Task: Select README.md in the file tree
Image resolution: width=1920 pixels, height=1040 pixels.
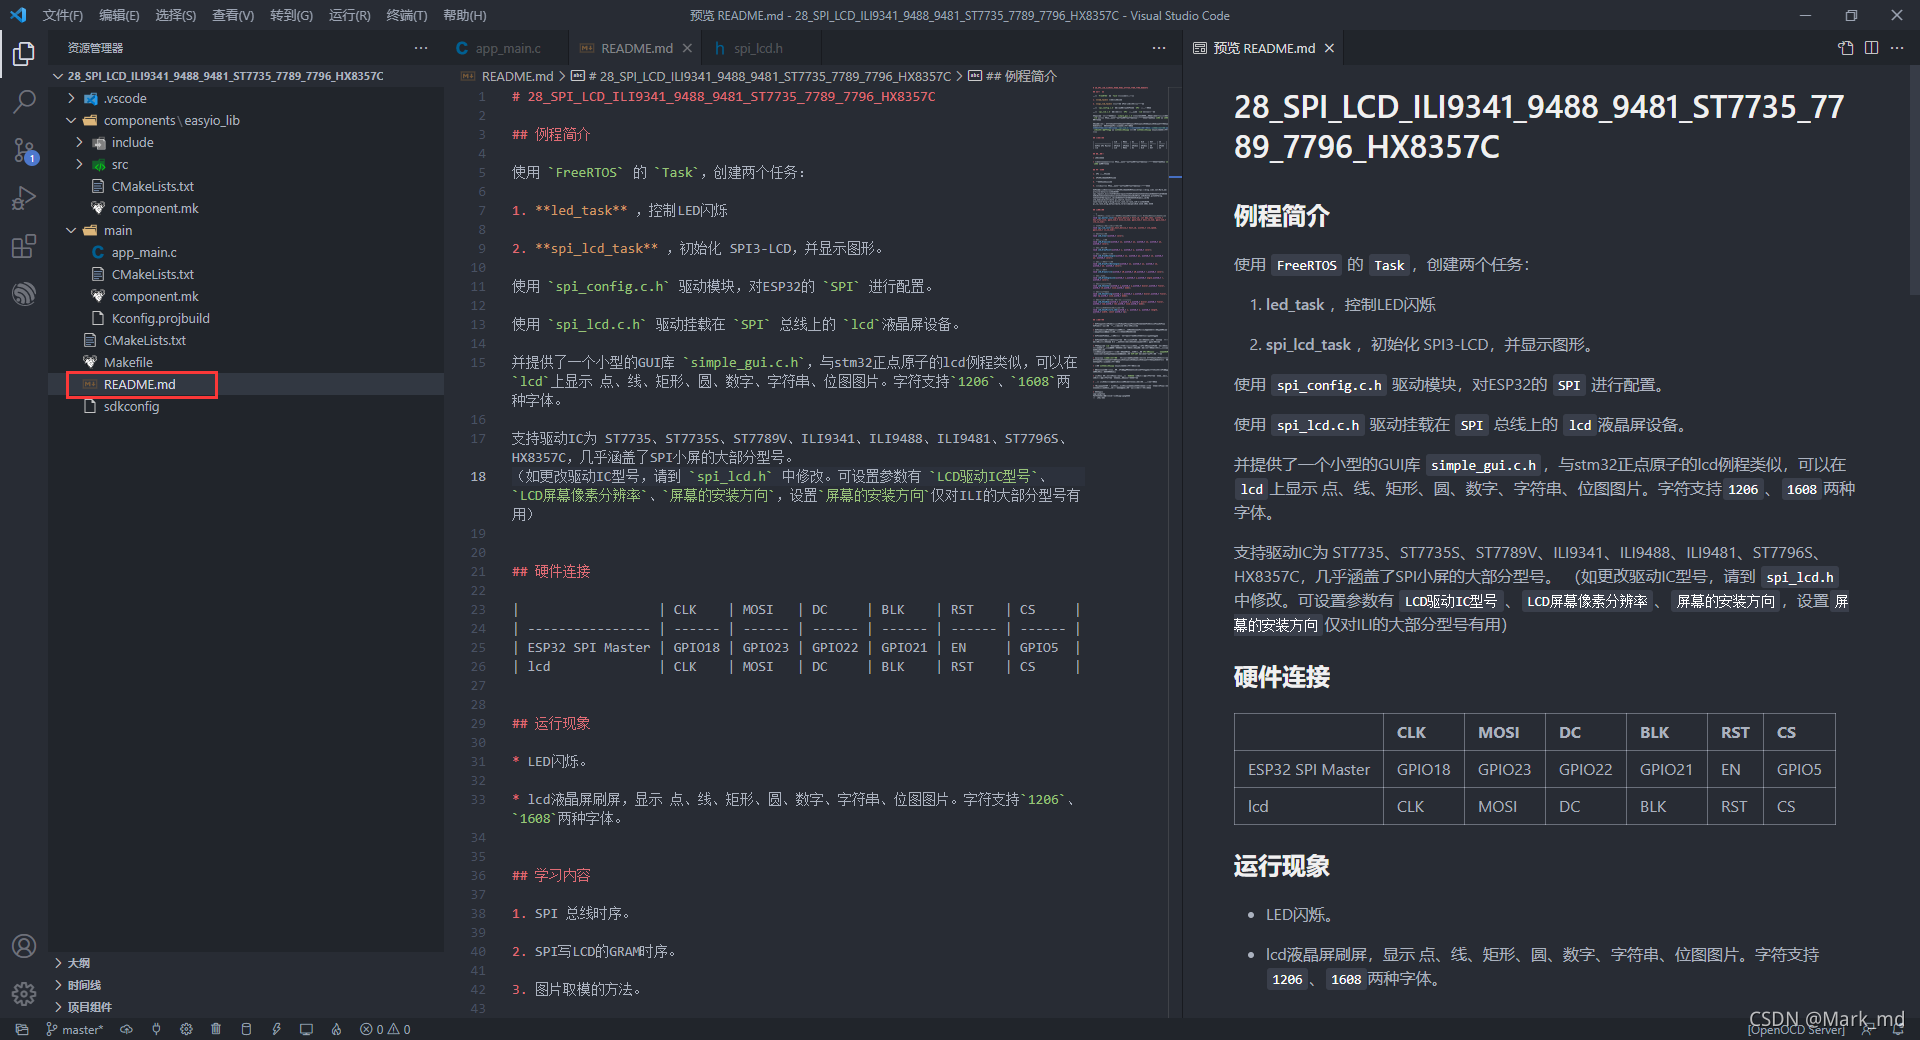Action: (246, 384)
